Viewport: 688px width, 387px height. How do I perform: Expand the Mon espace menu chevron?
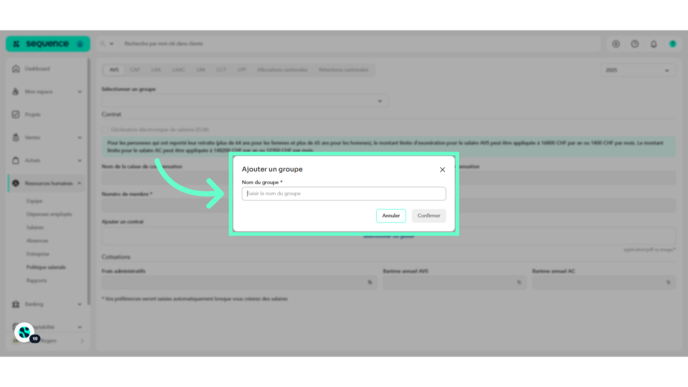point(79,92)
